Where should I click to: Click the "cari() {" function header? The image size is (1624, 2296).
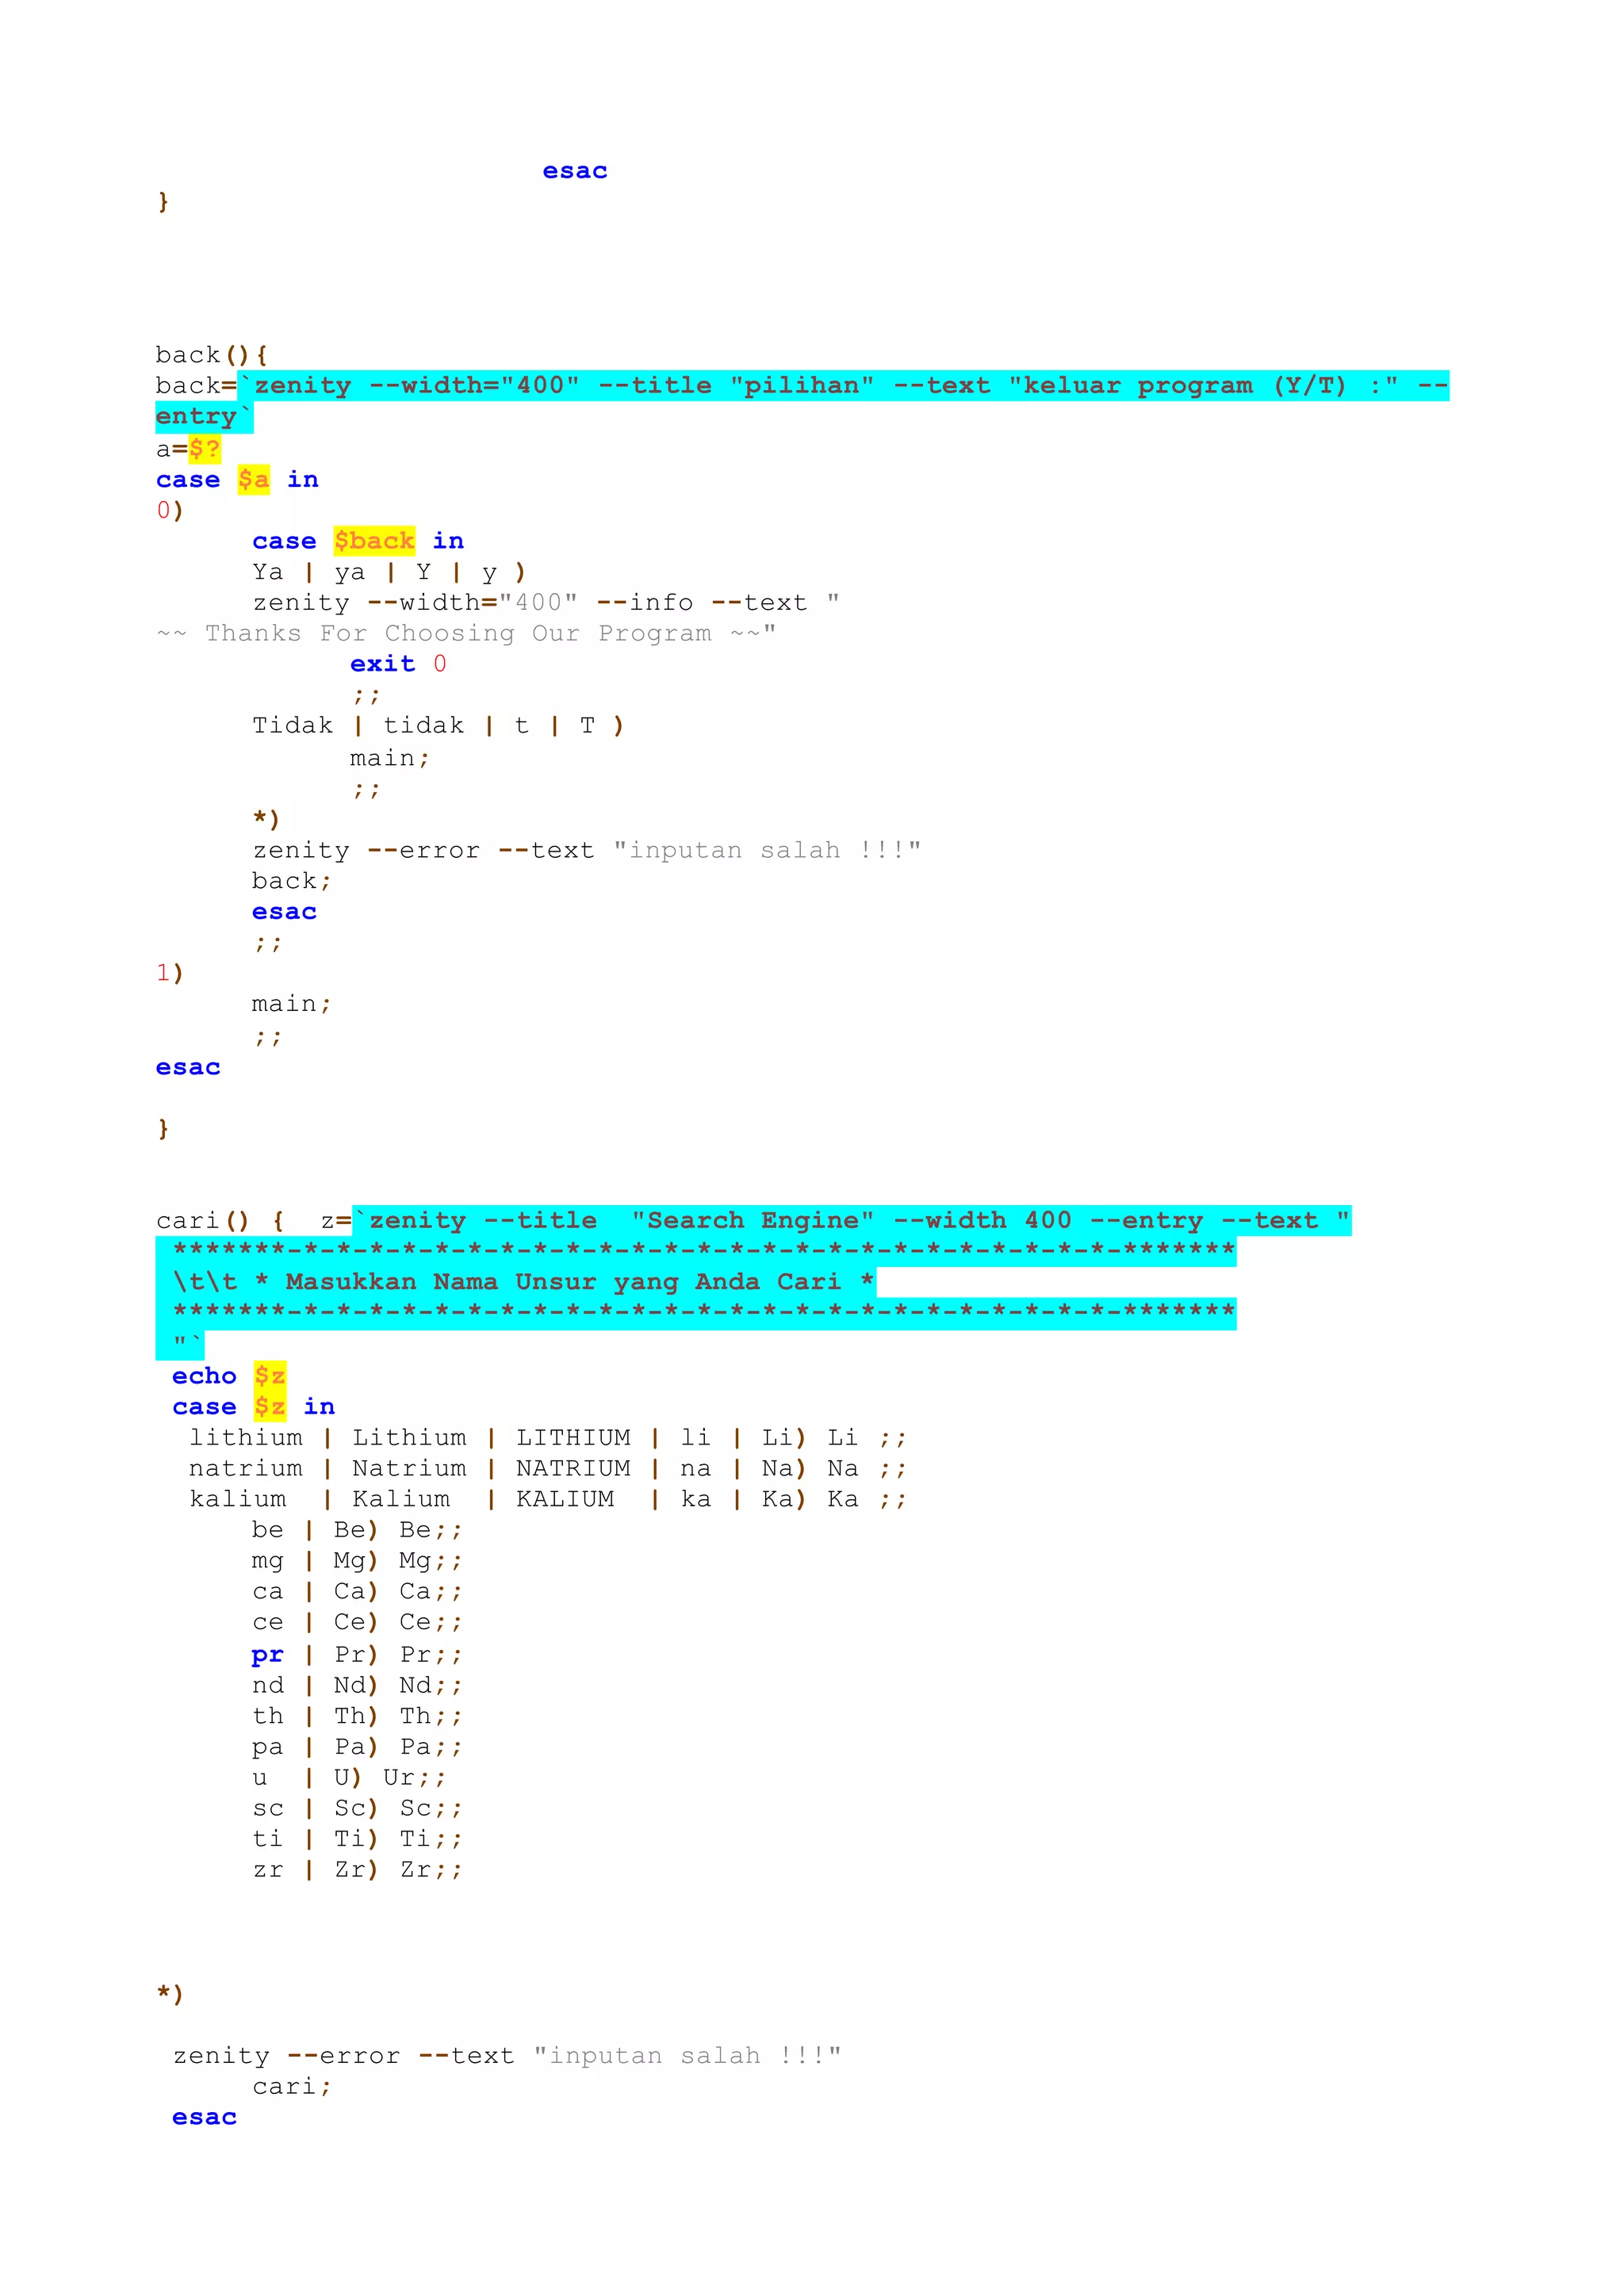[x=220, y=1221]
